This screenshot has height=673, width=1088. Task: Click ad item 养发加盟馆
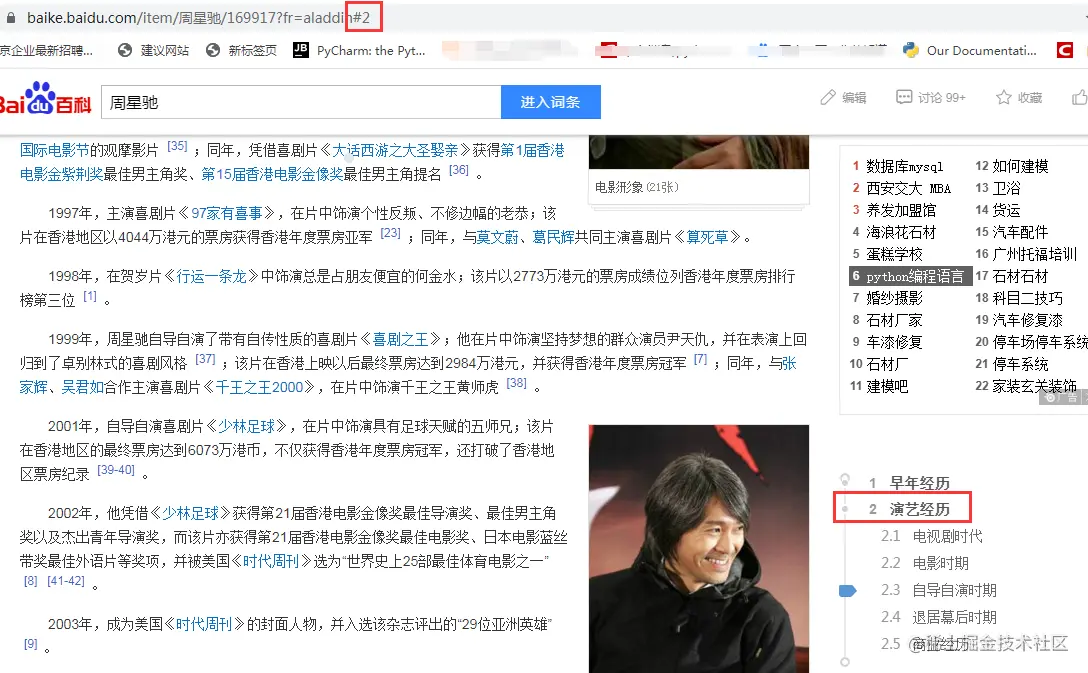pyautogui.click(x=901, y=210)
